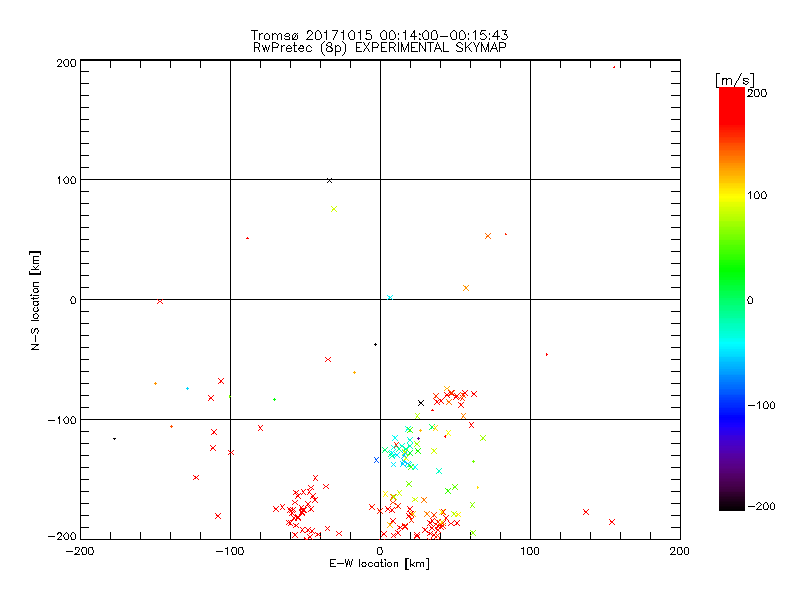This screenshot has width=800, height=600.
Task: Click the yellow X marker below the black one at 100 km north
Action: 334,209
